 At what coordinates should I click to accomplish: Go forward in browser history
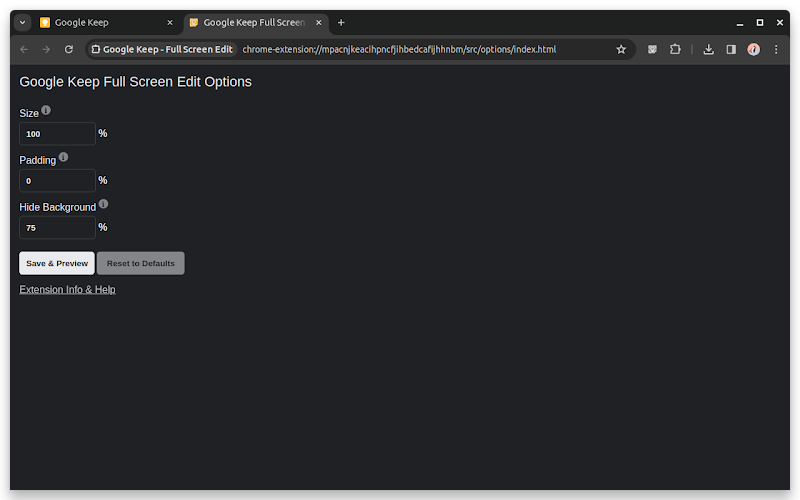(x=46, y=49)
